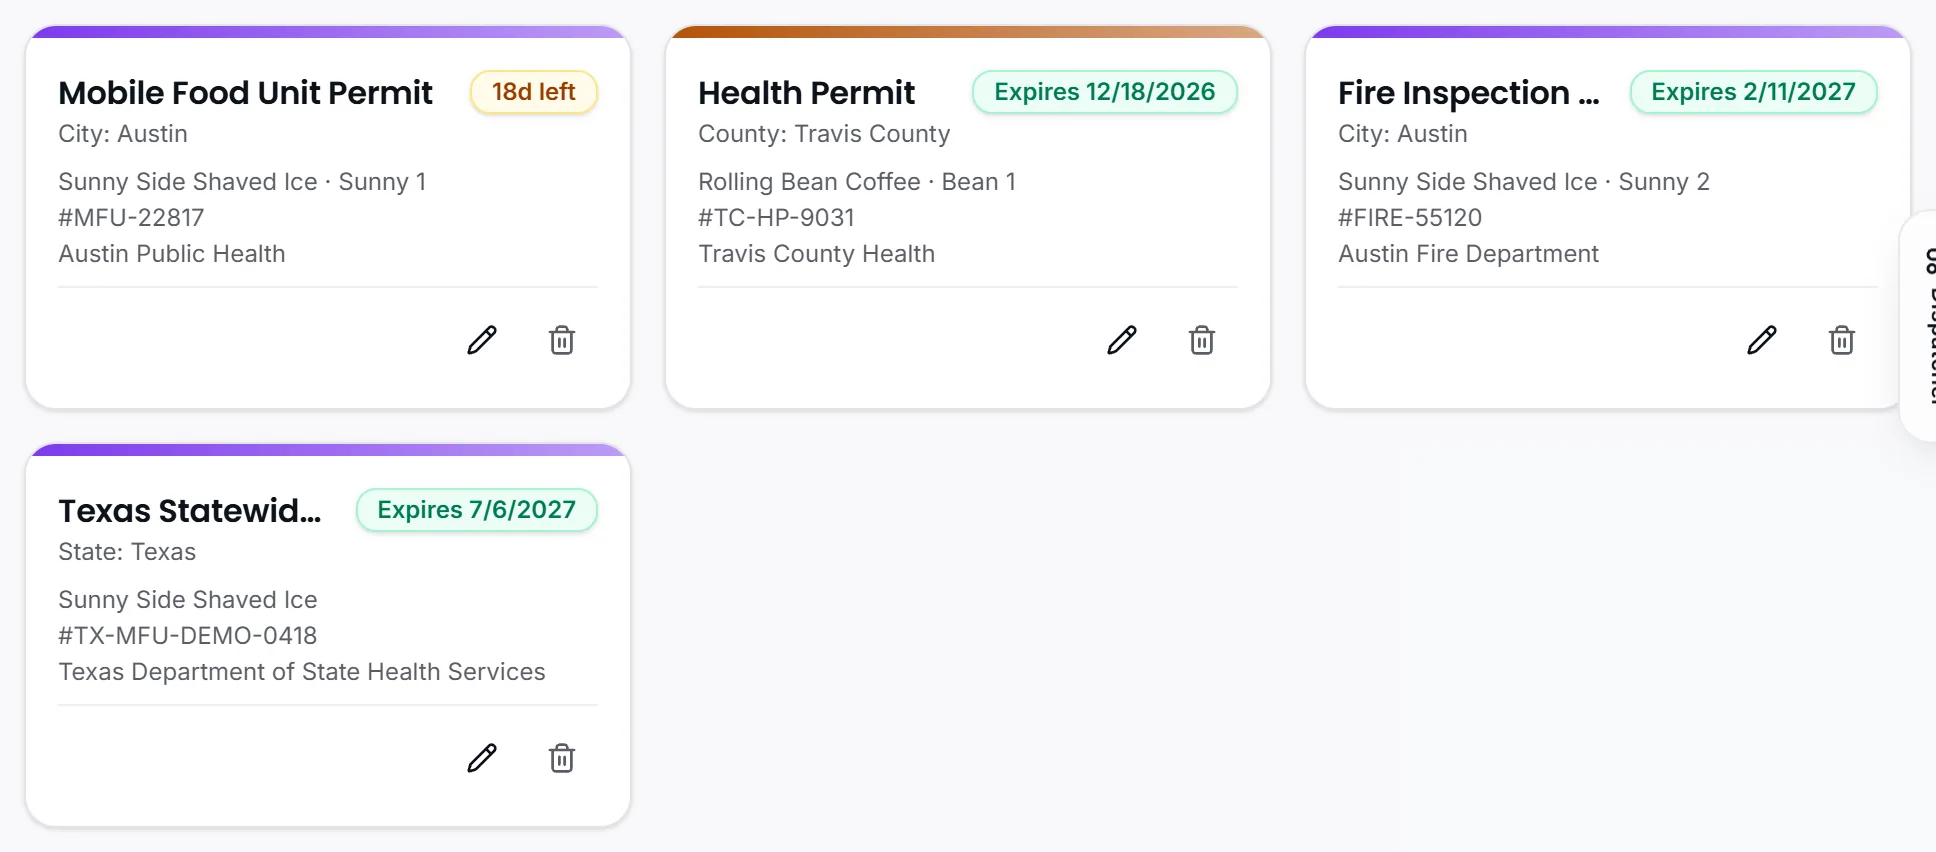Select the Health Permit title
1936x852 pixels.
point(807,93)
